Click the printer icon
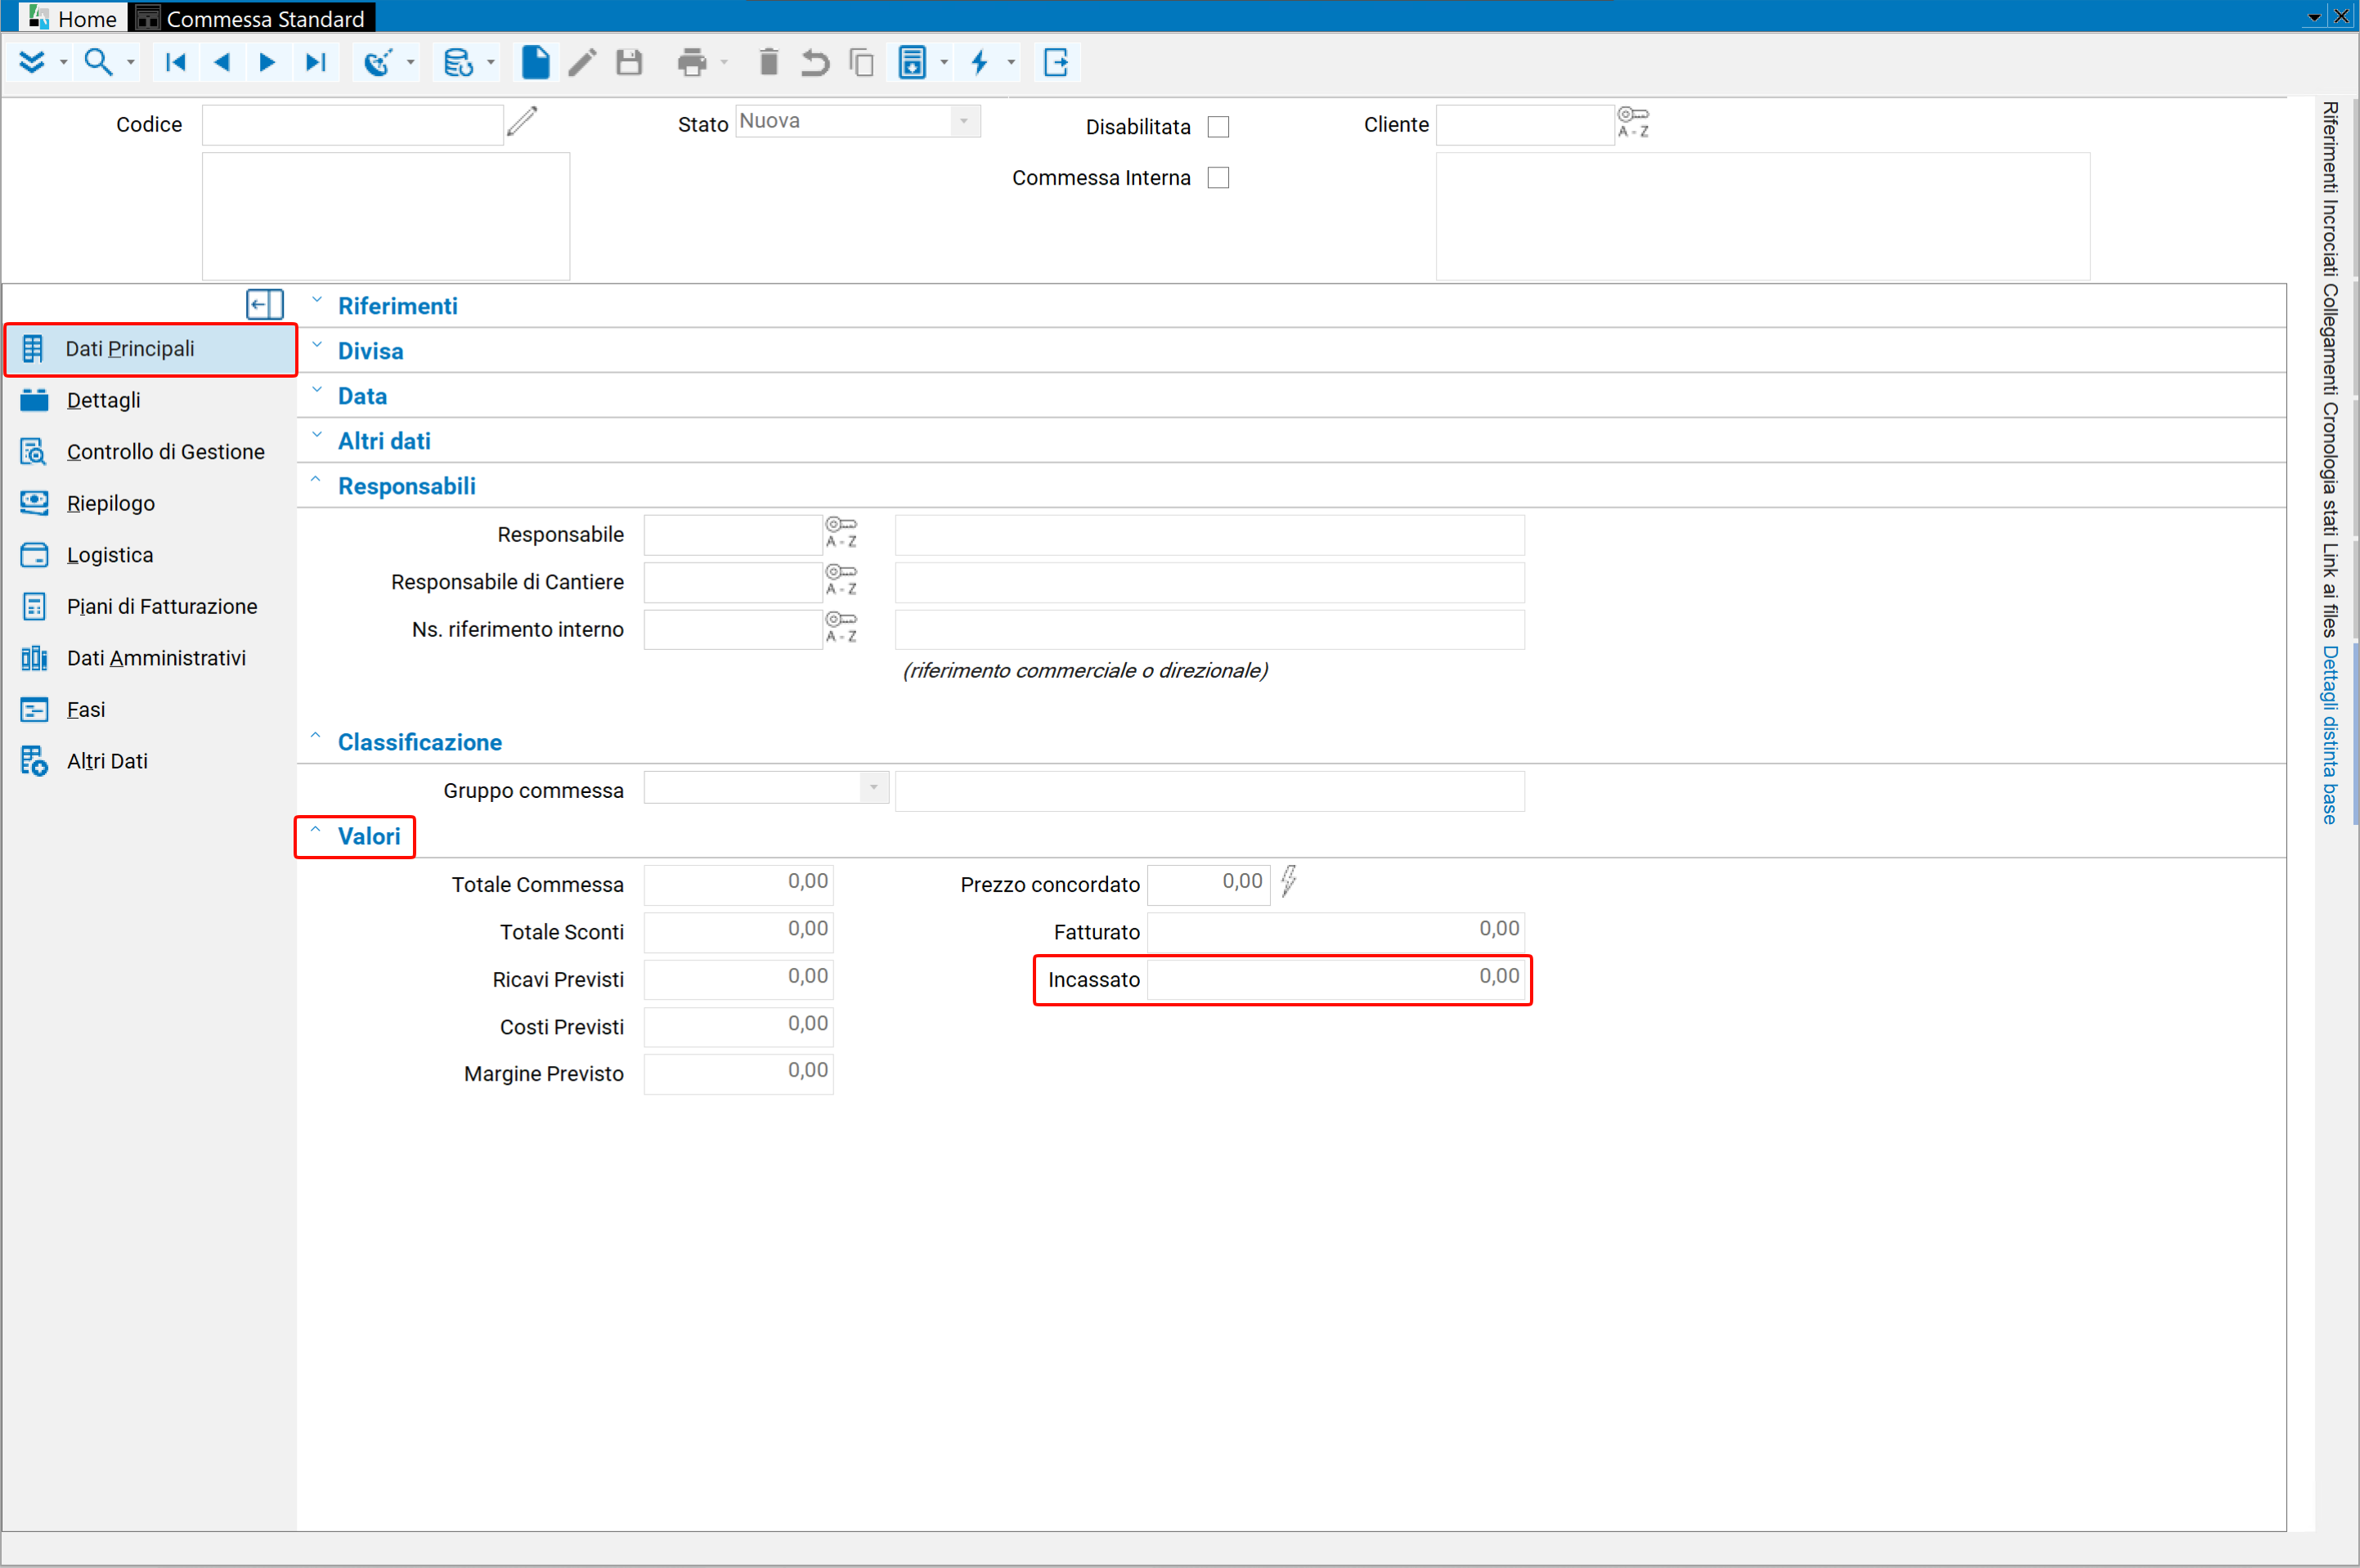 [691, 62]
